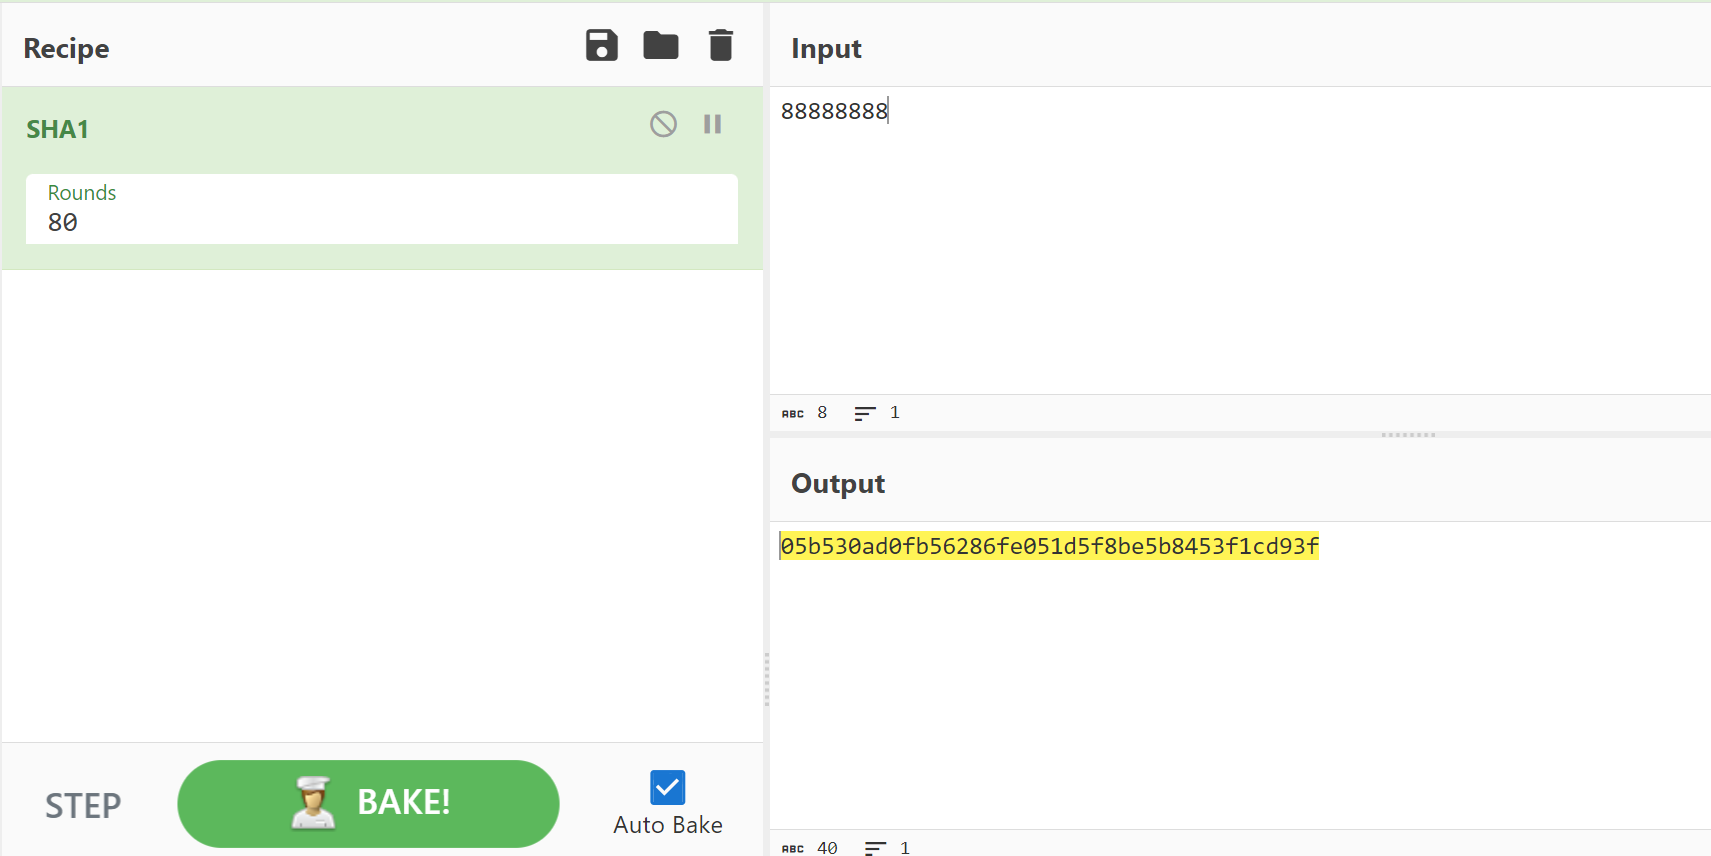Focus the Input text 88888888
Image resolution: width=1711 pixels, height=856 pixels.
[834, 111]
